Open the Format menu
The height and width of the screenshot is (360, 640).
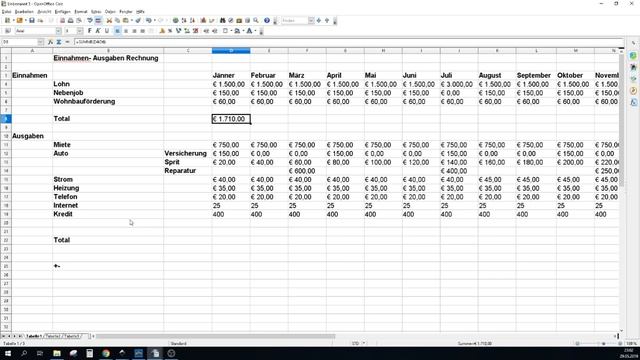[x=81, y=12]
